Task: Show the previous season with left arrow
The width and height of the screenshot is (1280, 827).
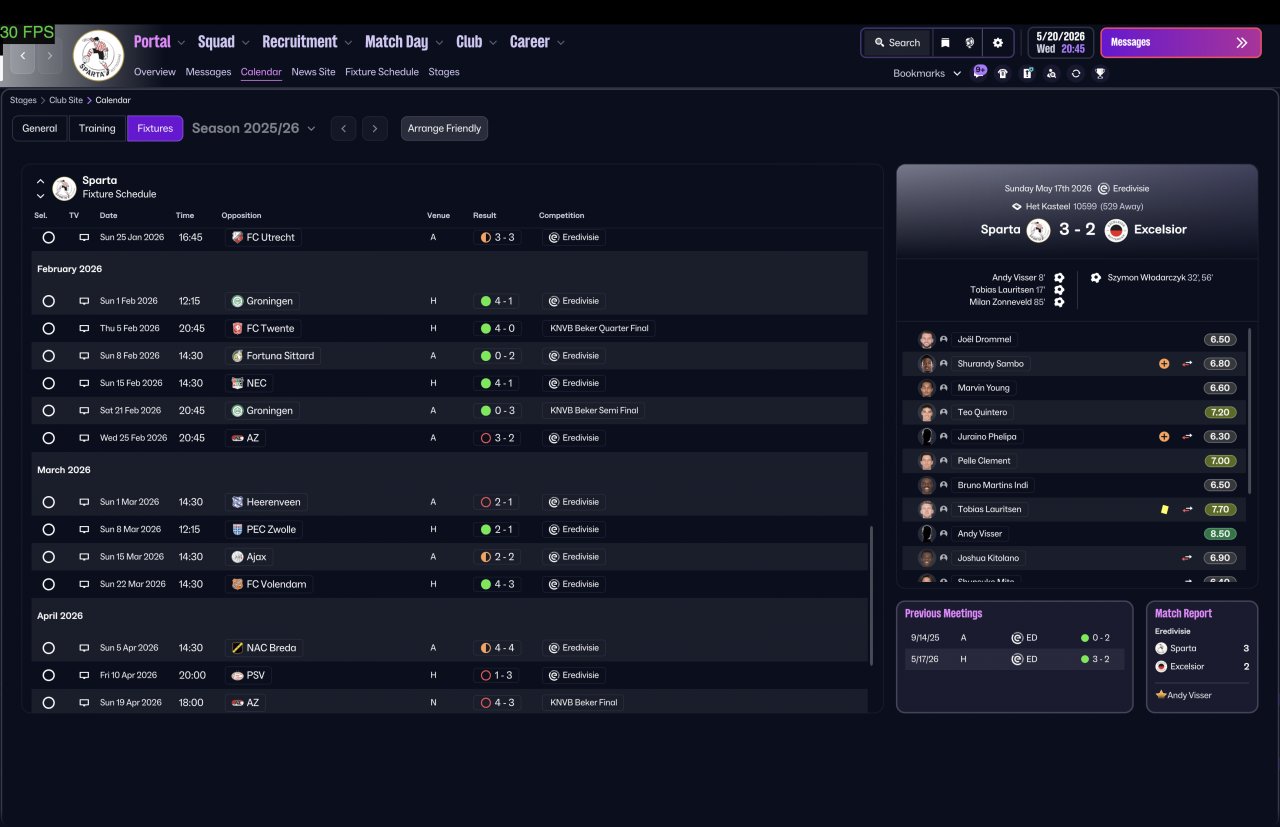Action: point(343,129)
